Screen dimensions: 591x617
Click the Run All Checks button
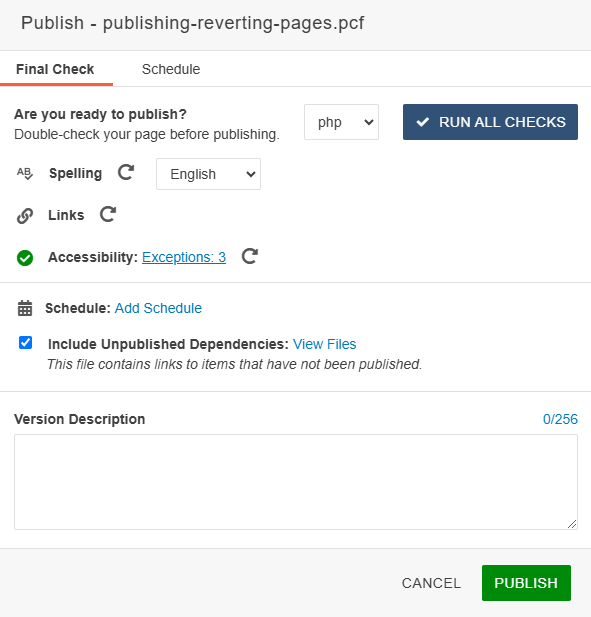[490, 122]
